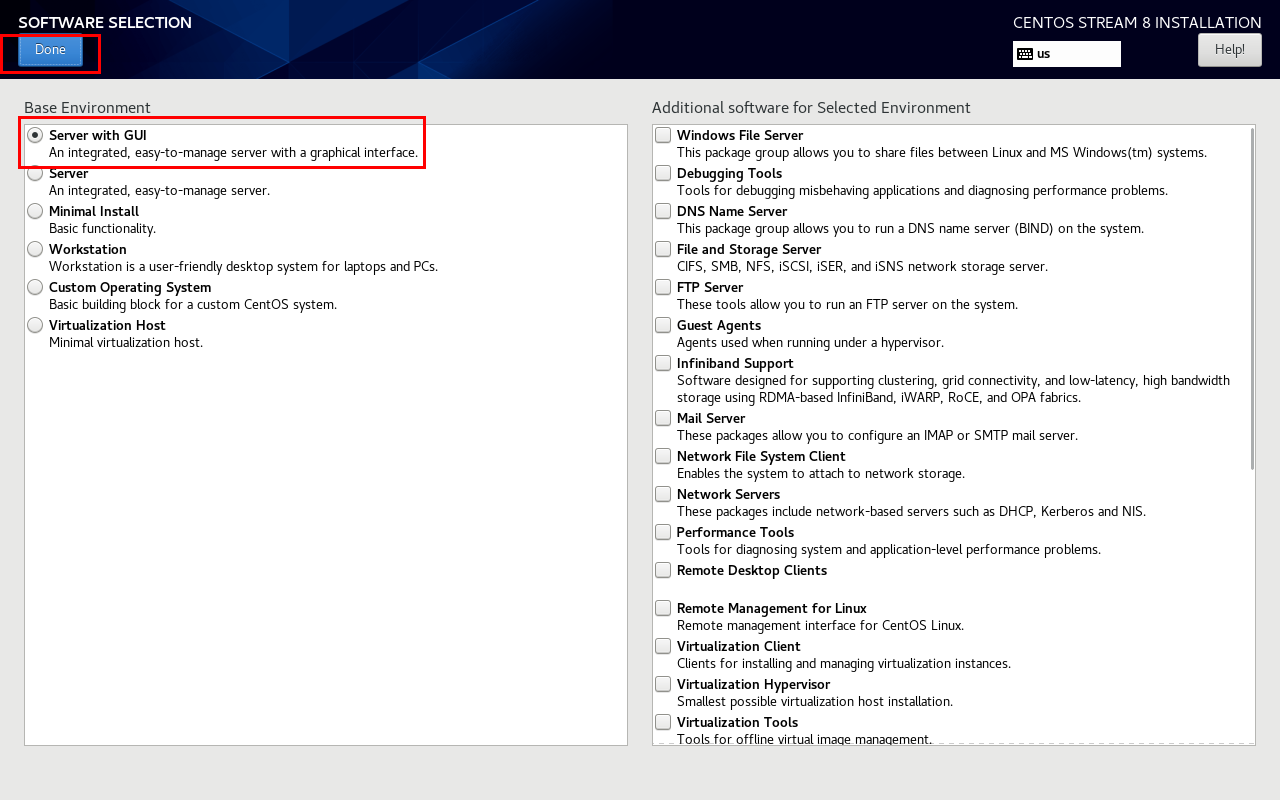Enable Performance Tools checkbox

[663, 532]
